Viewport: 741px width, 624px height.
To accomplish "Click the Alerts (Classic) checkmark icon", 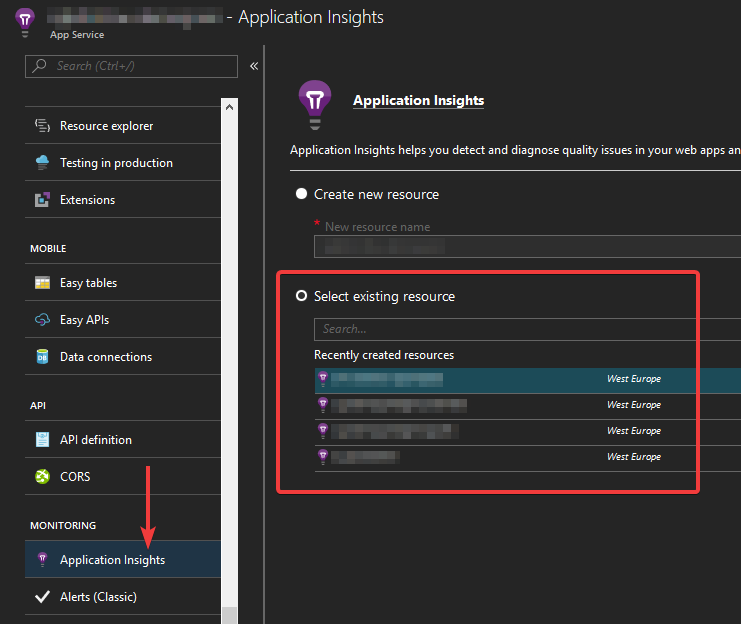I will pyautogui.click(x=42, y=597).
